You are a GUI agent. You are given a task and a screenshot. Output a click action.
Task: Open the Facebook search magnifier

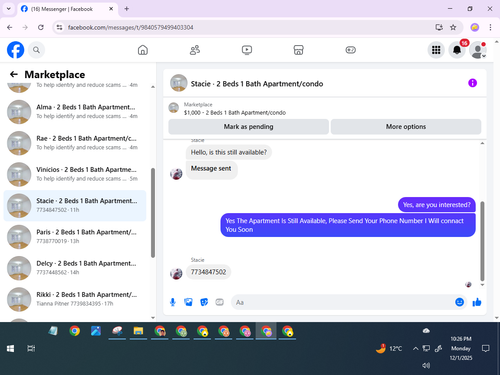[x=36, y=50]
